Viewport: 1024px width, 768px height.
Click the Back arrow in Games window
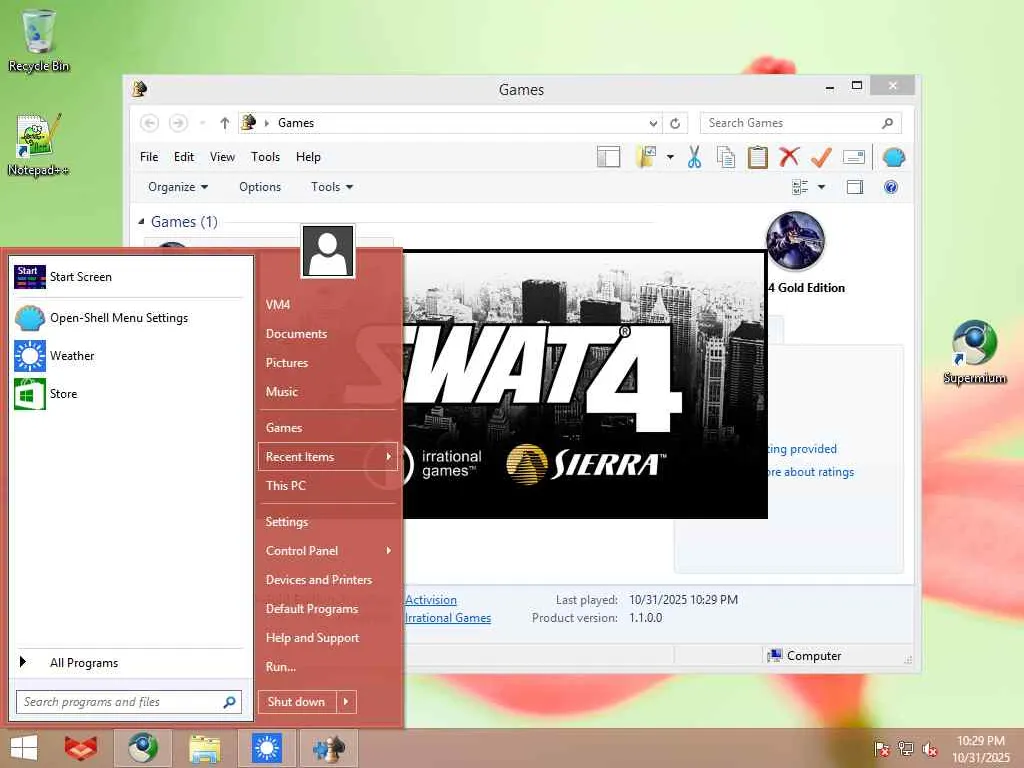[x=150, y=123]
